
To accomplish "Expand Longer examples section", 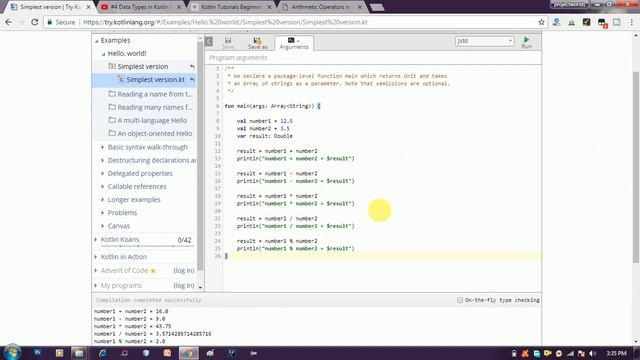I will [x=102, y=200].
